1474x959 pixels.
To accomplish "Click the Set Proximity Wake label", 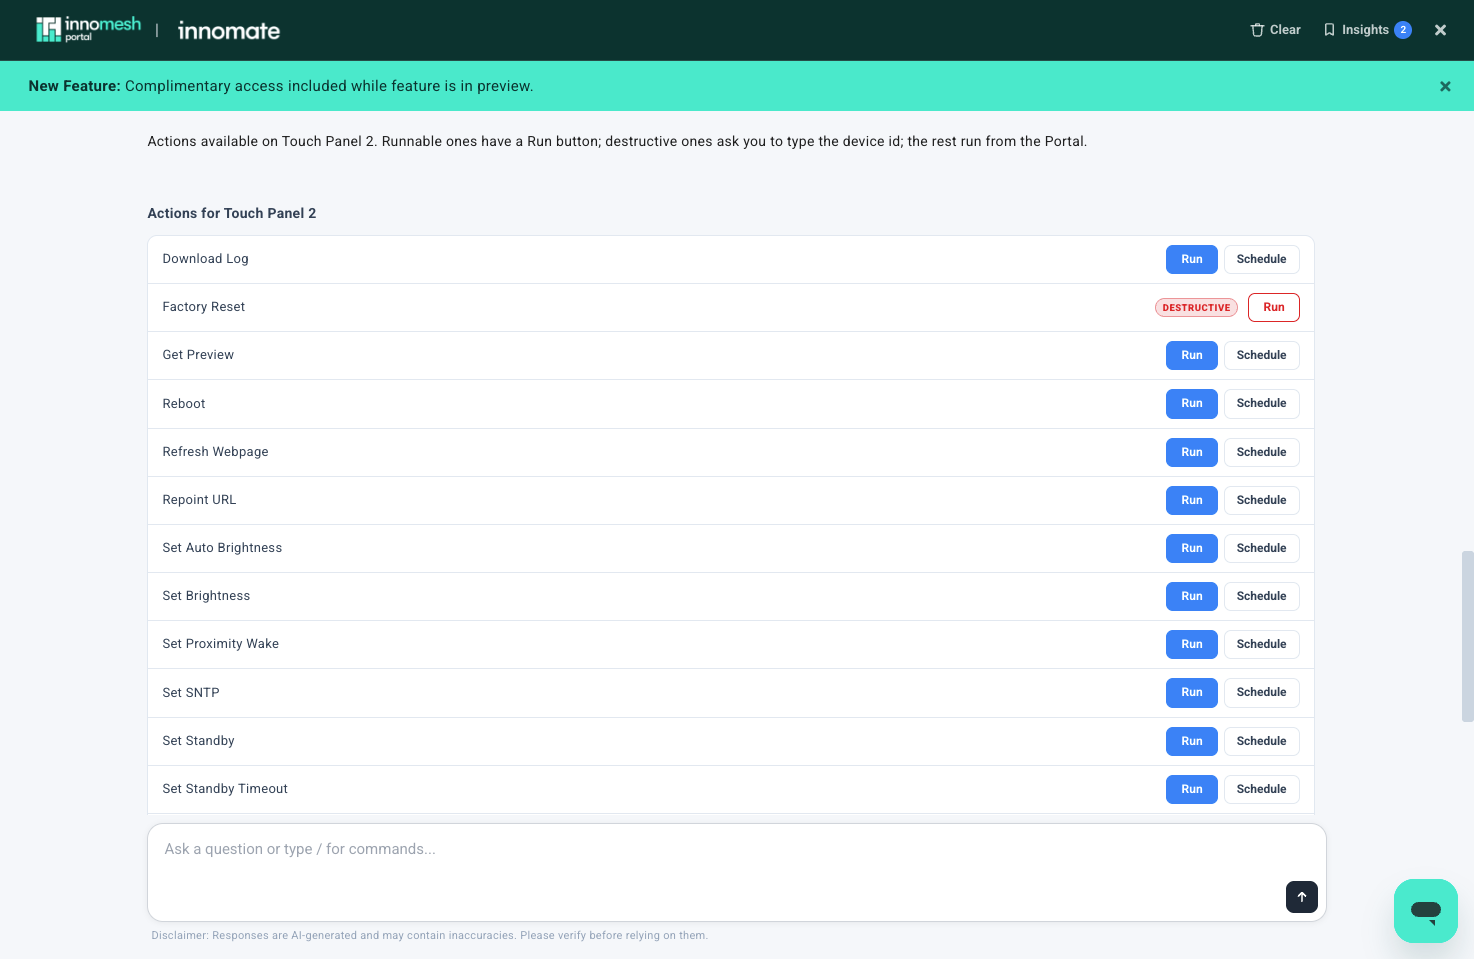I will click(x=221, y=644).
